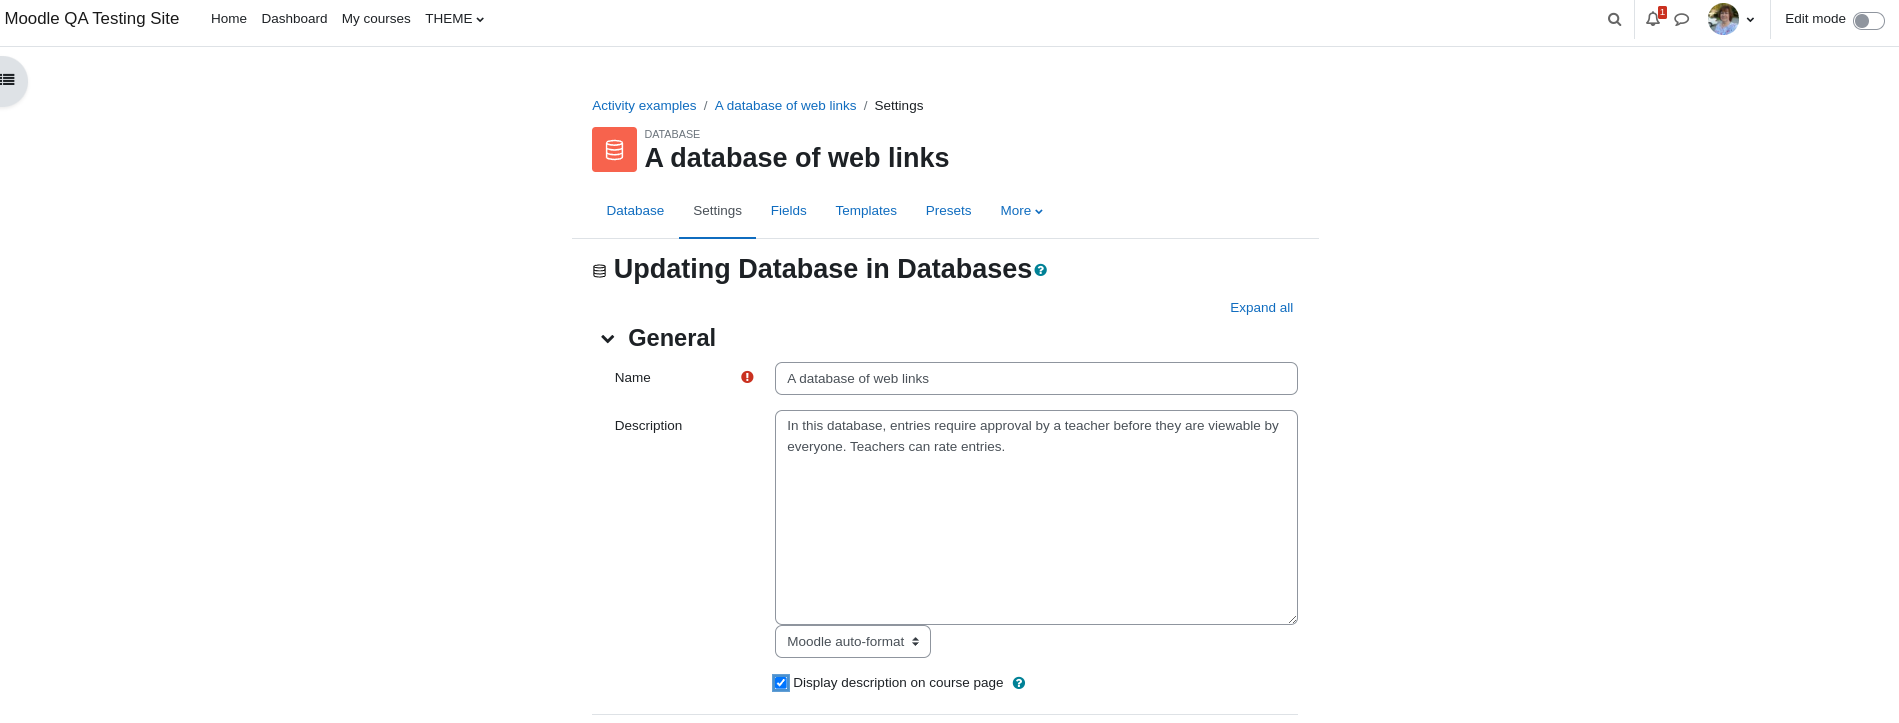This screenshot has height=723, width=1899.
Task: Toggle Edit mode switch
Action: [x=1868, y=21]
